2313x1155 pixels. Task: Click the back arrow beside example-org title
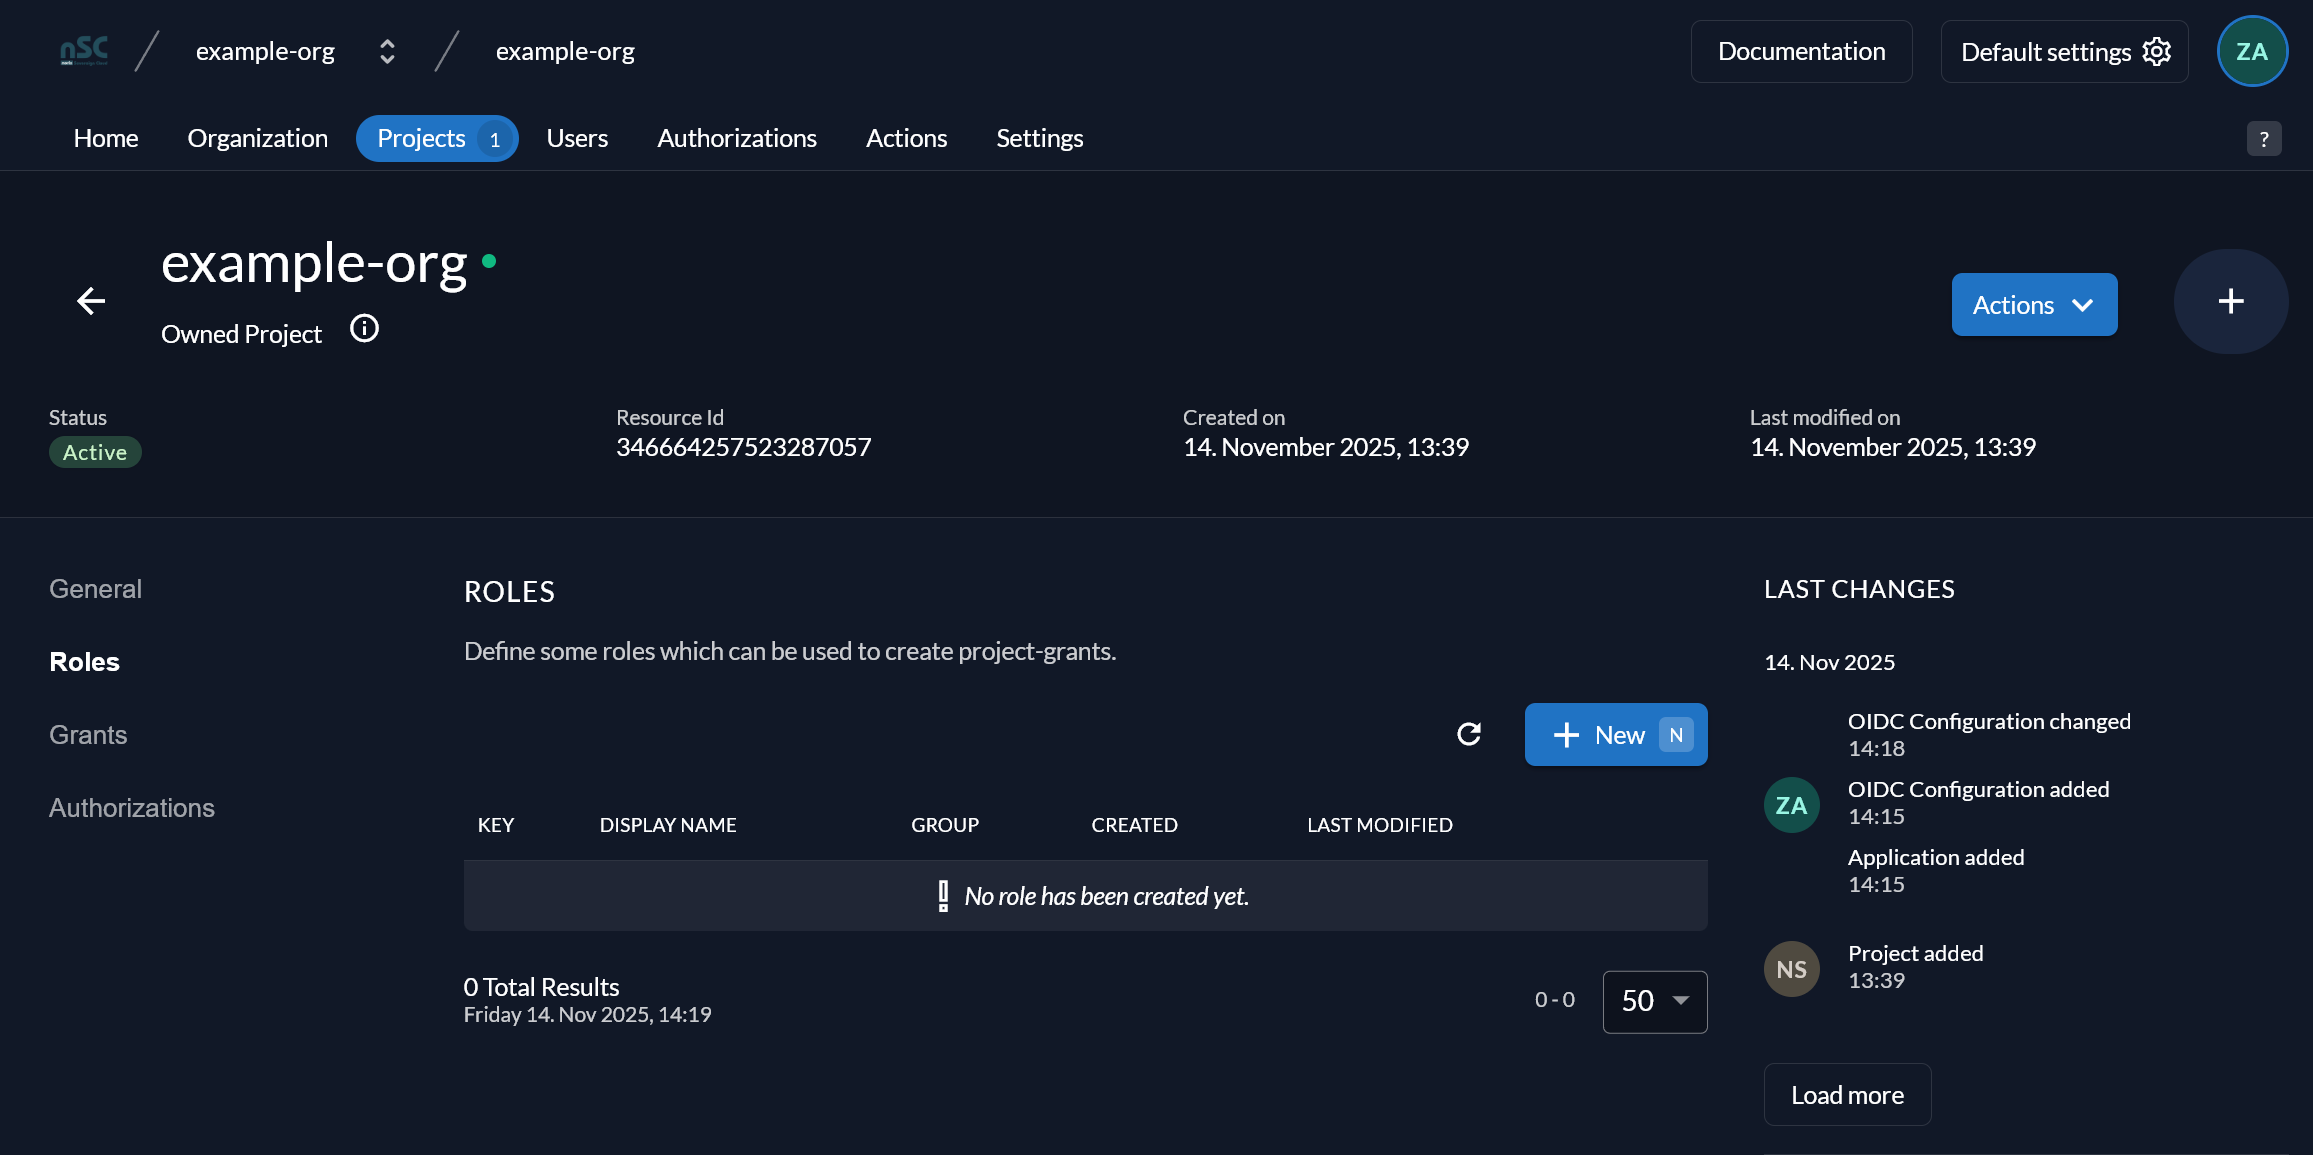[91, 301]
